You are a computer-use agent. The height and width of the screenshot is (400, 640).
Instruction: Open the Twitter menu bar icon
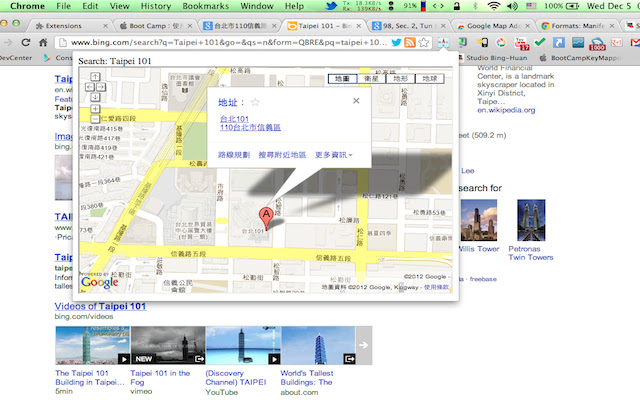331,6
